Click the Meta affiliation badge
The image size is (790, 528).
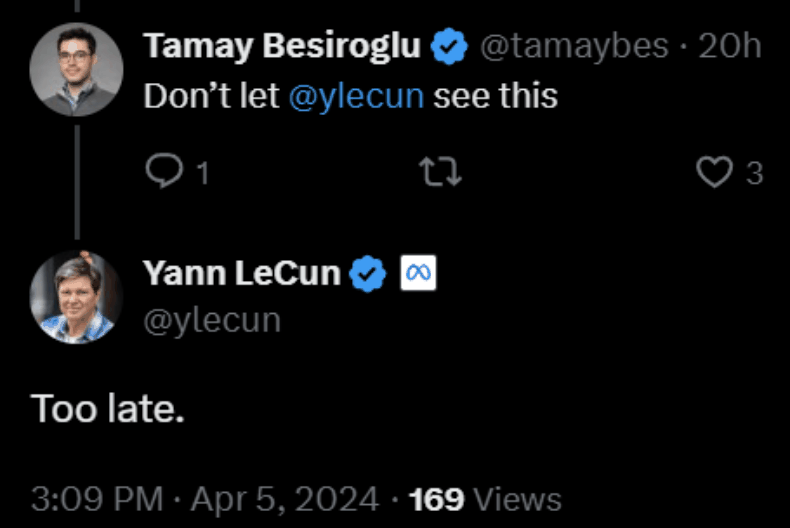(x=418, y=273)
